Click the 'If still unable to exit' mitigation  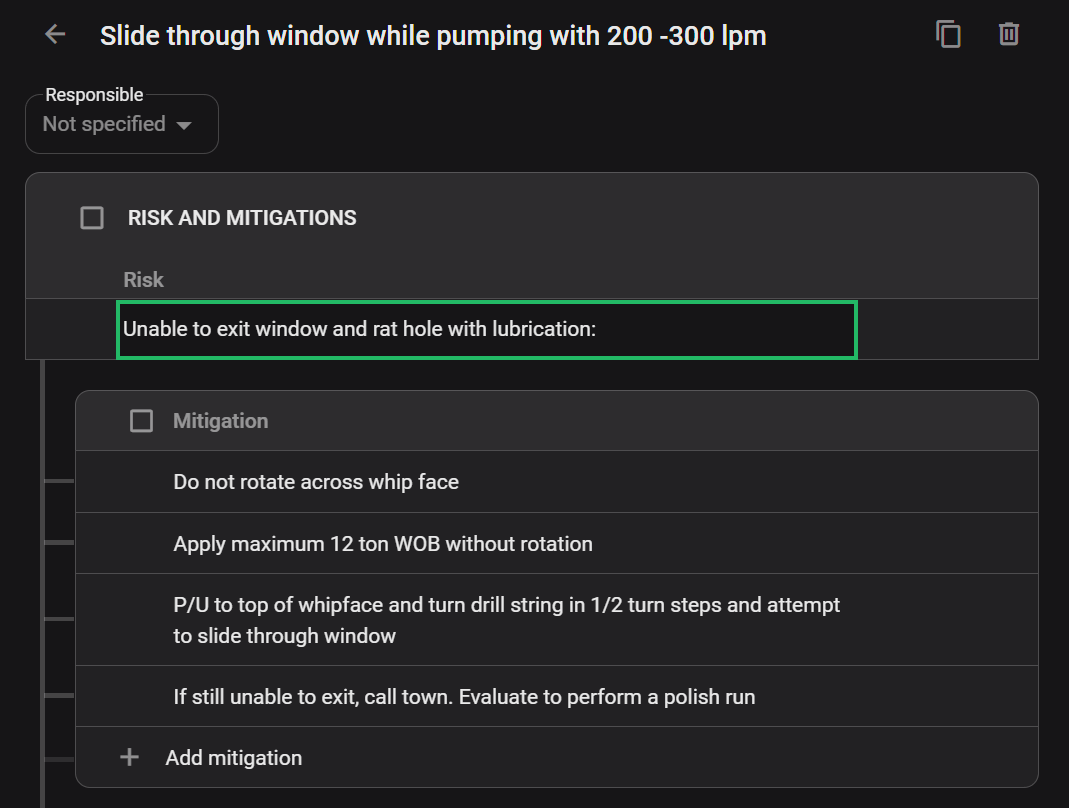[464, 696]
